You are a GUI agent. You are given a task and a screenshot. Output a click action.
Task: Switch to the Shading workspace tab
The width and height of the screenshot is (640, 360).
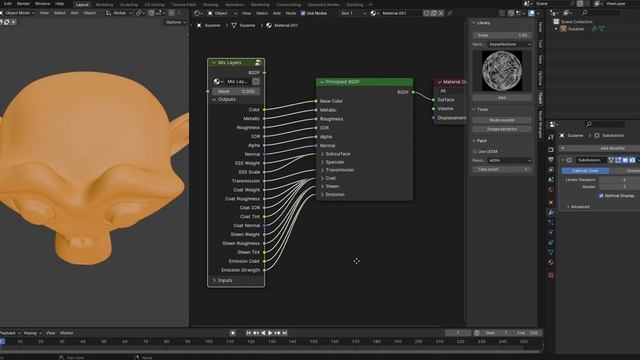tap(211, 4)
